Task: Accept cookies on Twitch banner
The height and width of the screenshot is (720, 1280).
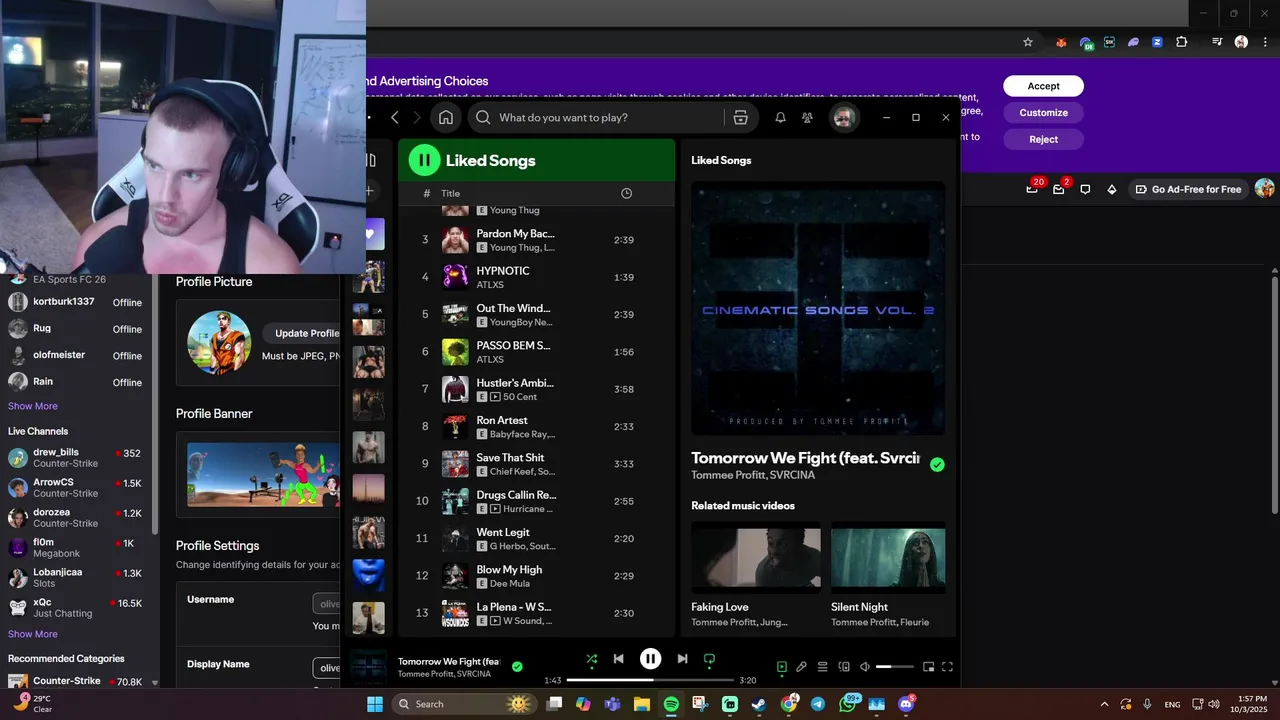Action: click(1043, 86)
